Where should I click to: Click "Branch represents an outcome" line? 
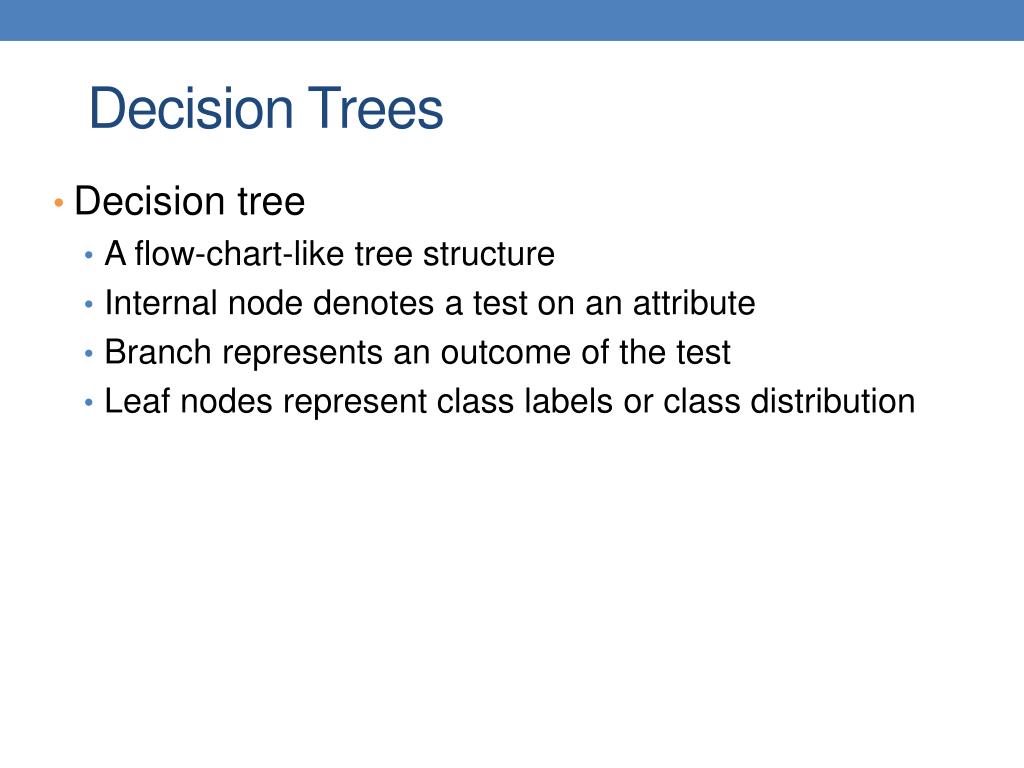[x=417, y=353]
